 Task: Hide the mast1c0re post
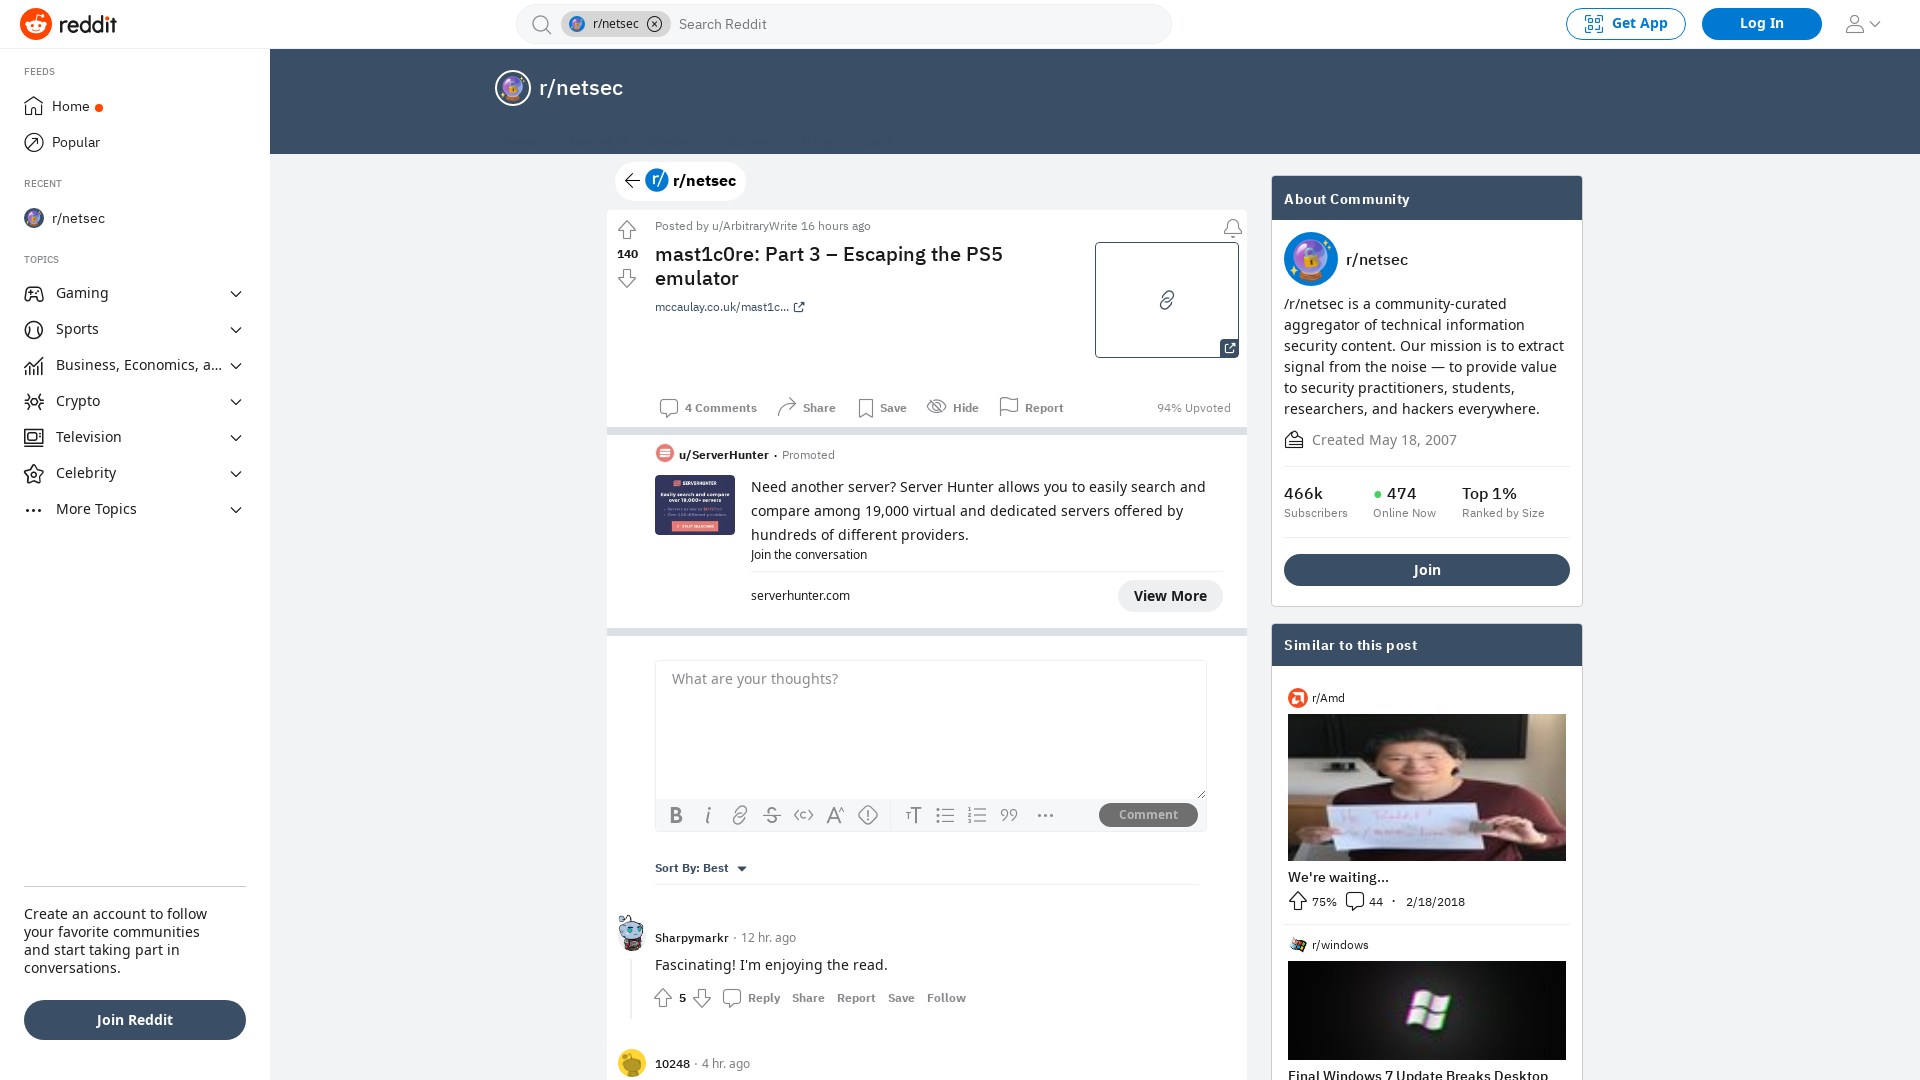[953, 408]
